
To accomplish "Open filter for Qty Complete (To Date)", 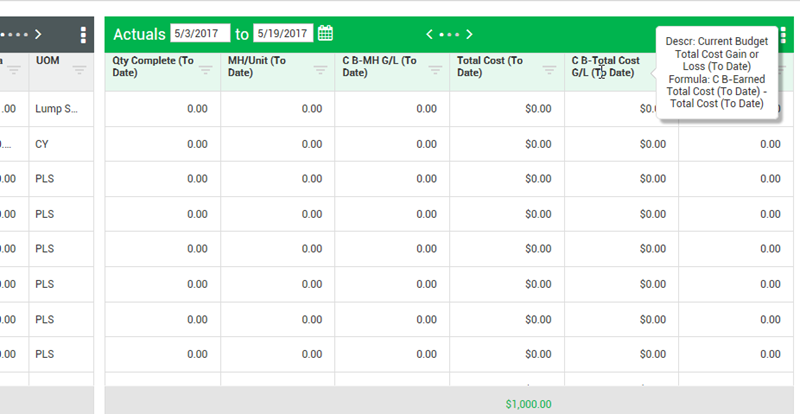I will [x=205, y=70].
